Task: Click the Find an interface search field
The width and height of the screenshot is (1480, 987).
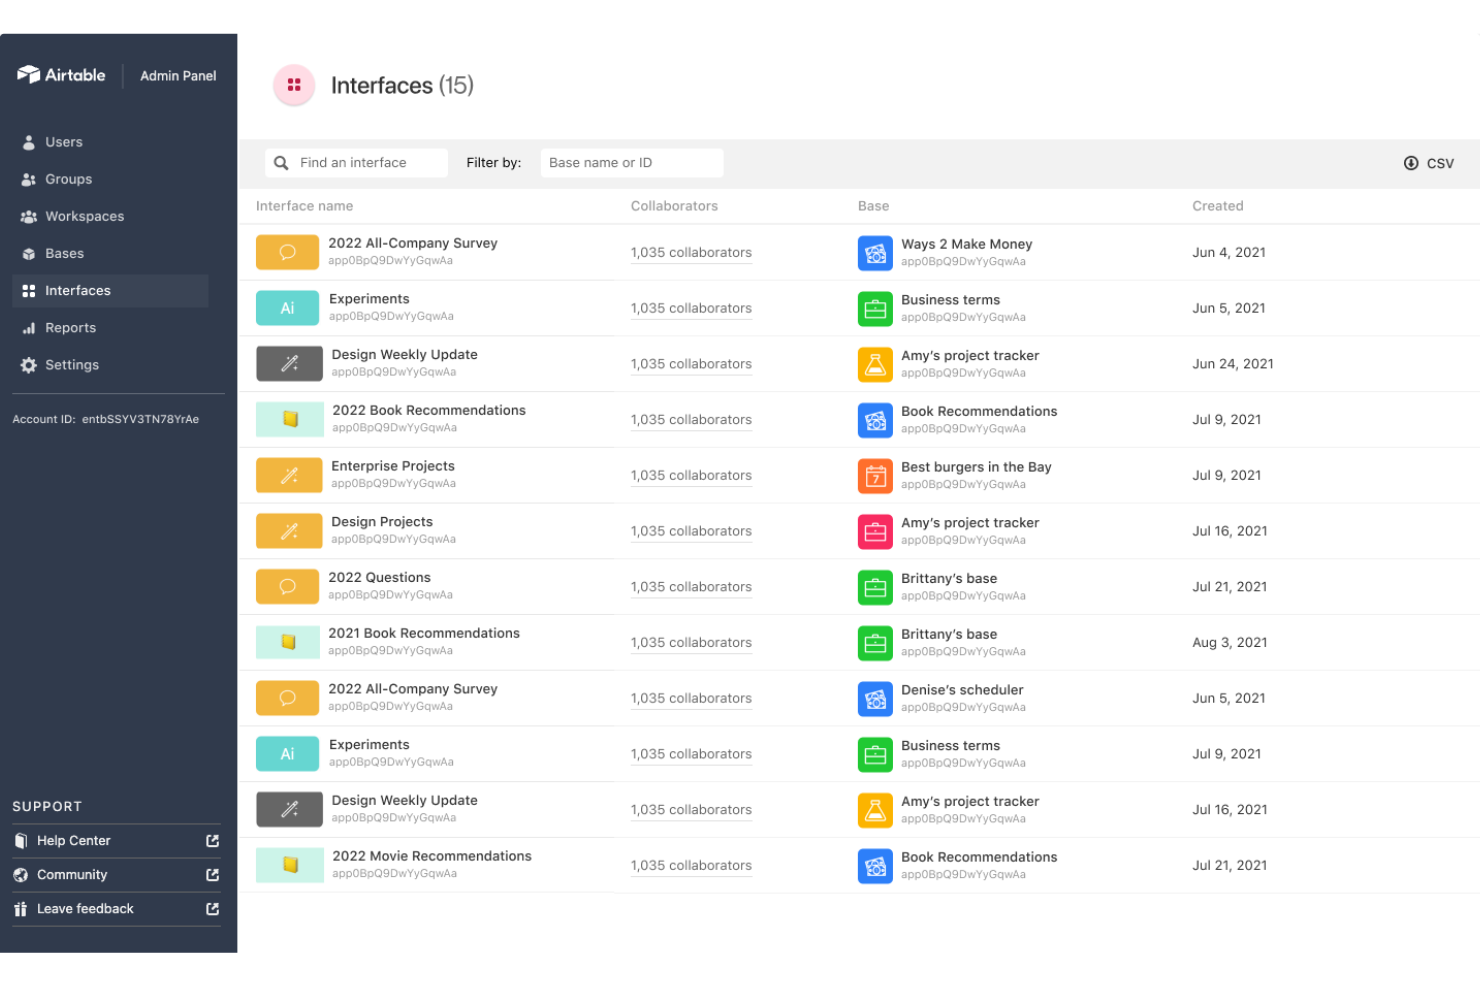Action: pos(356,162)
